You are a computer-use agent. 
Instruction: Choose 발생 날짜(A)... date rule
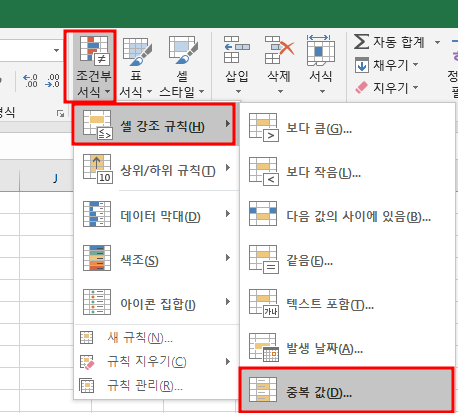click(347, 348)
